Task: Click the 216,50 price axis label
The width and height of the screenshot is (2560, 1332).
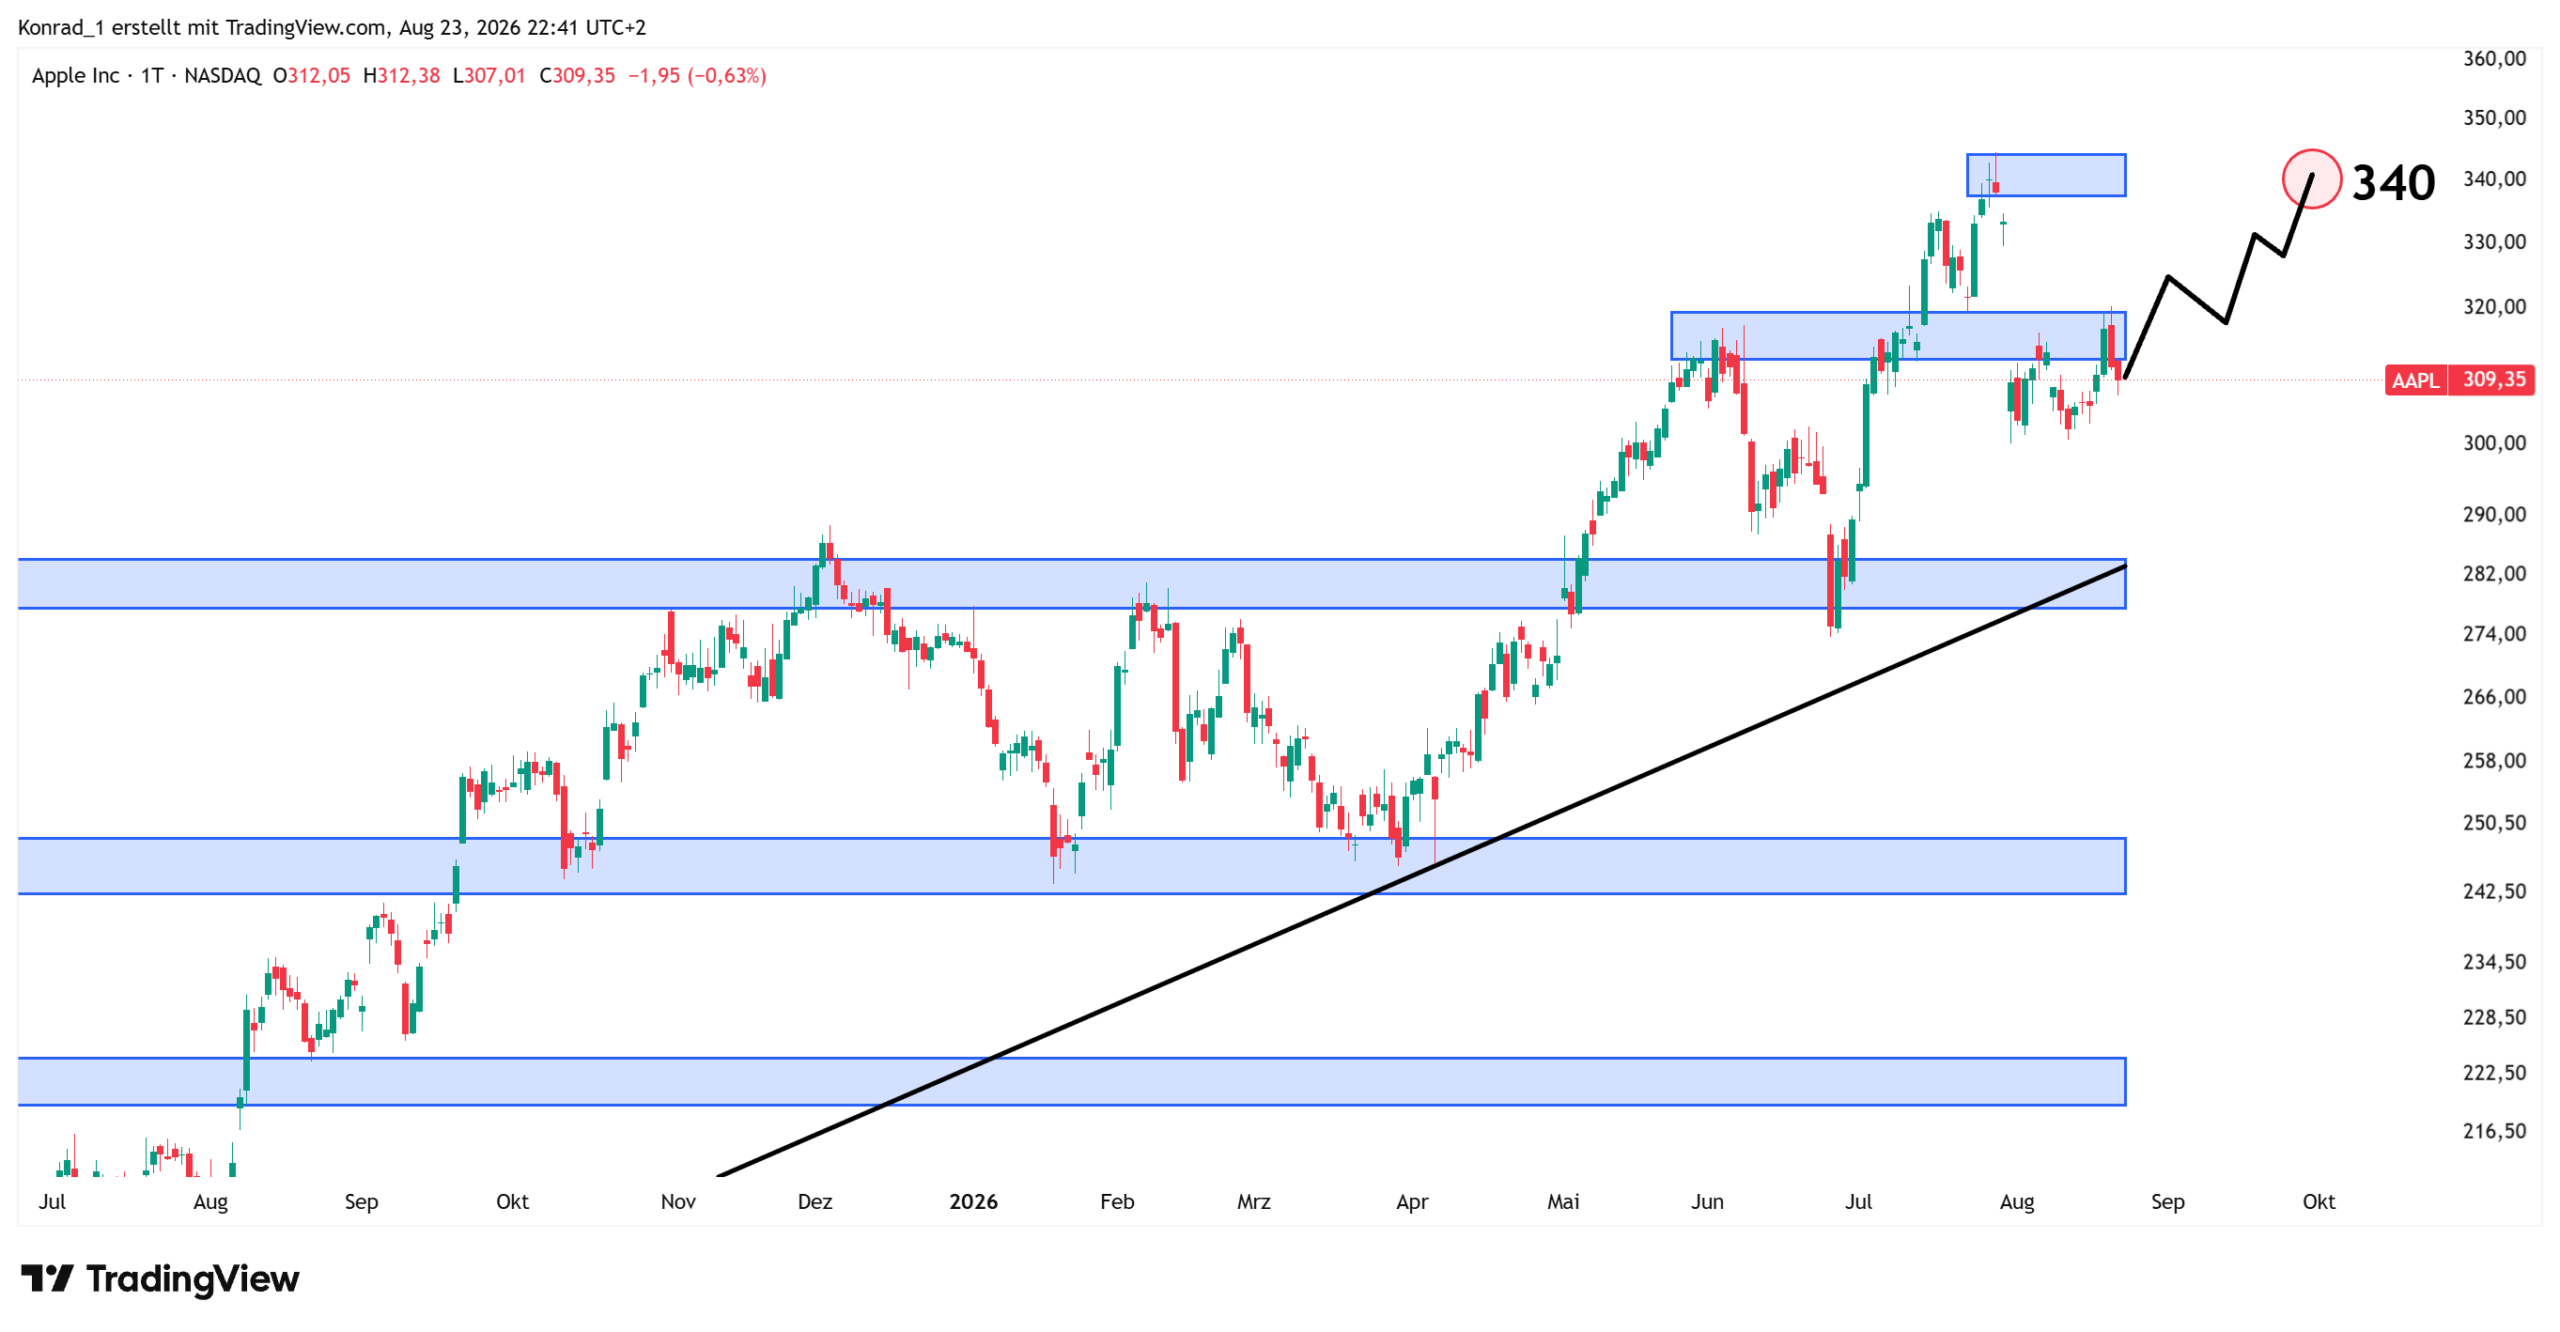Action: (2494, 1131)
